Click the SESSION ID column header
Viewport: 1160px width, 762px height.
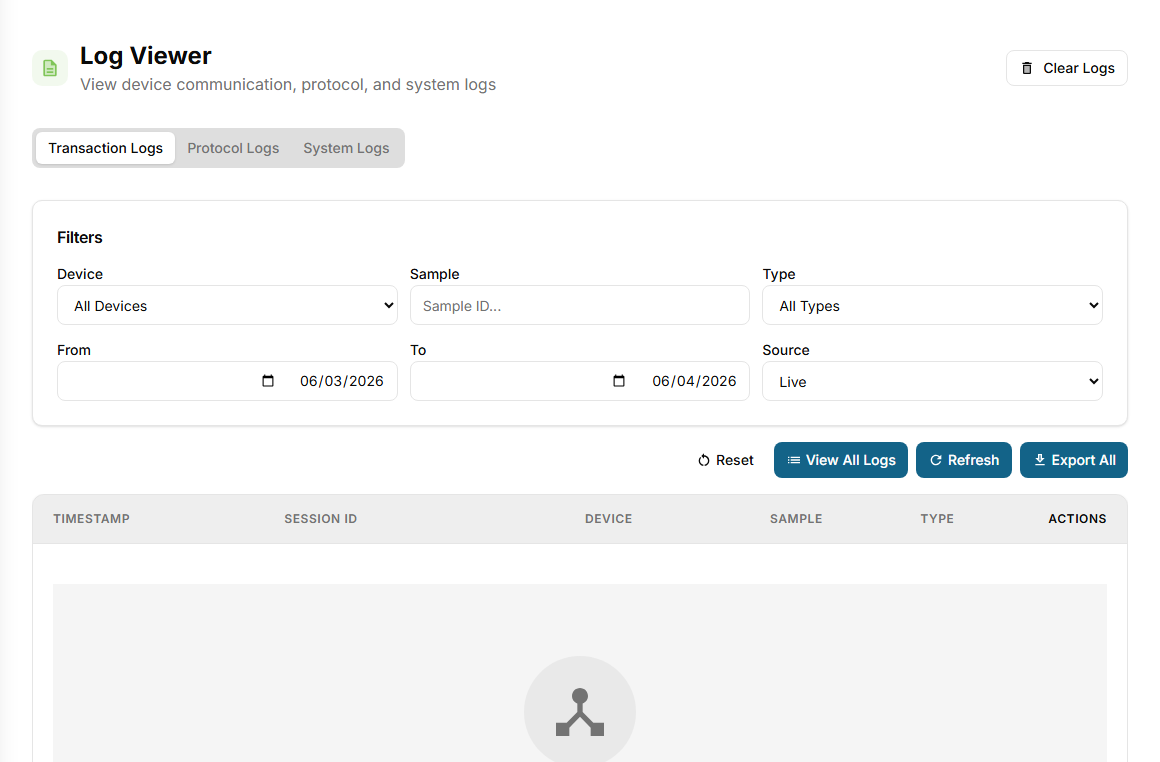click(x=320, y=519)
